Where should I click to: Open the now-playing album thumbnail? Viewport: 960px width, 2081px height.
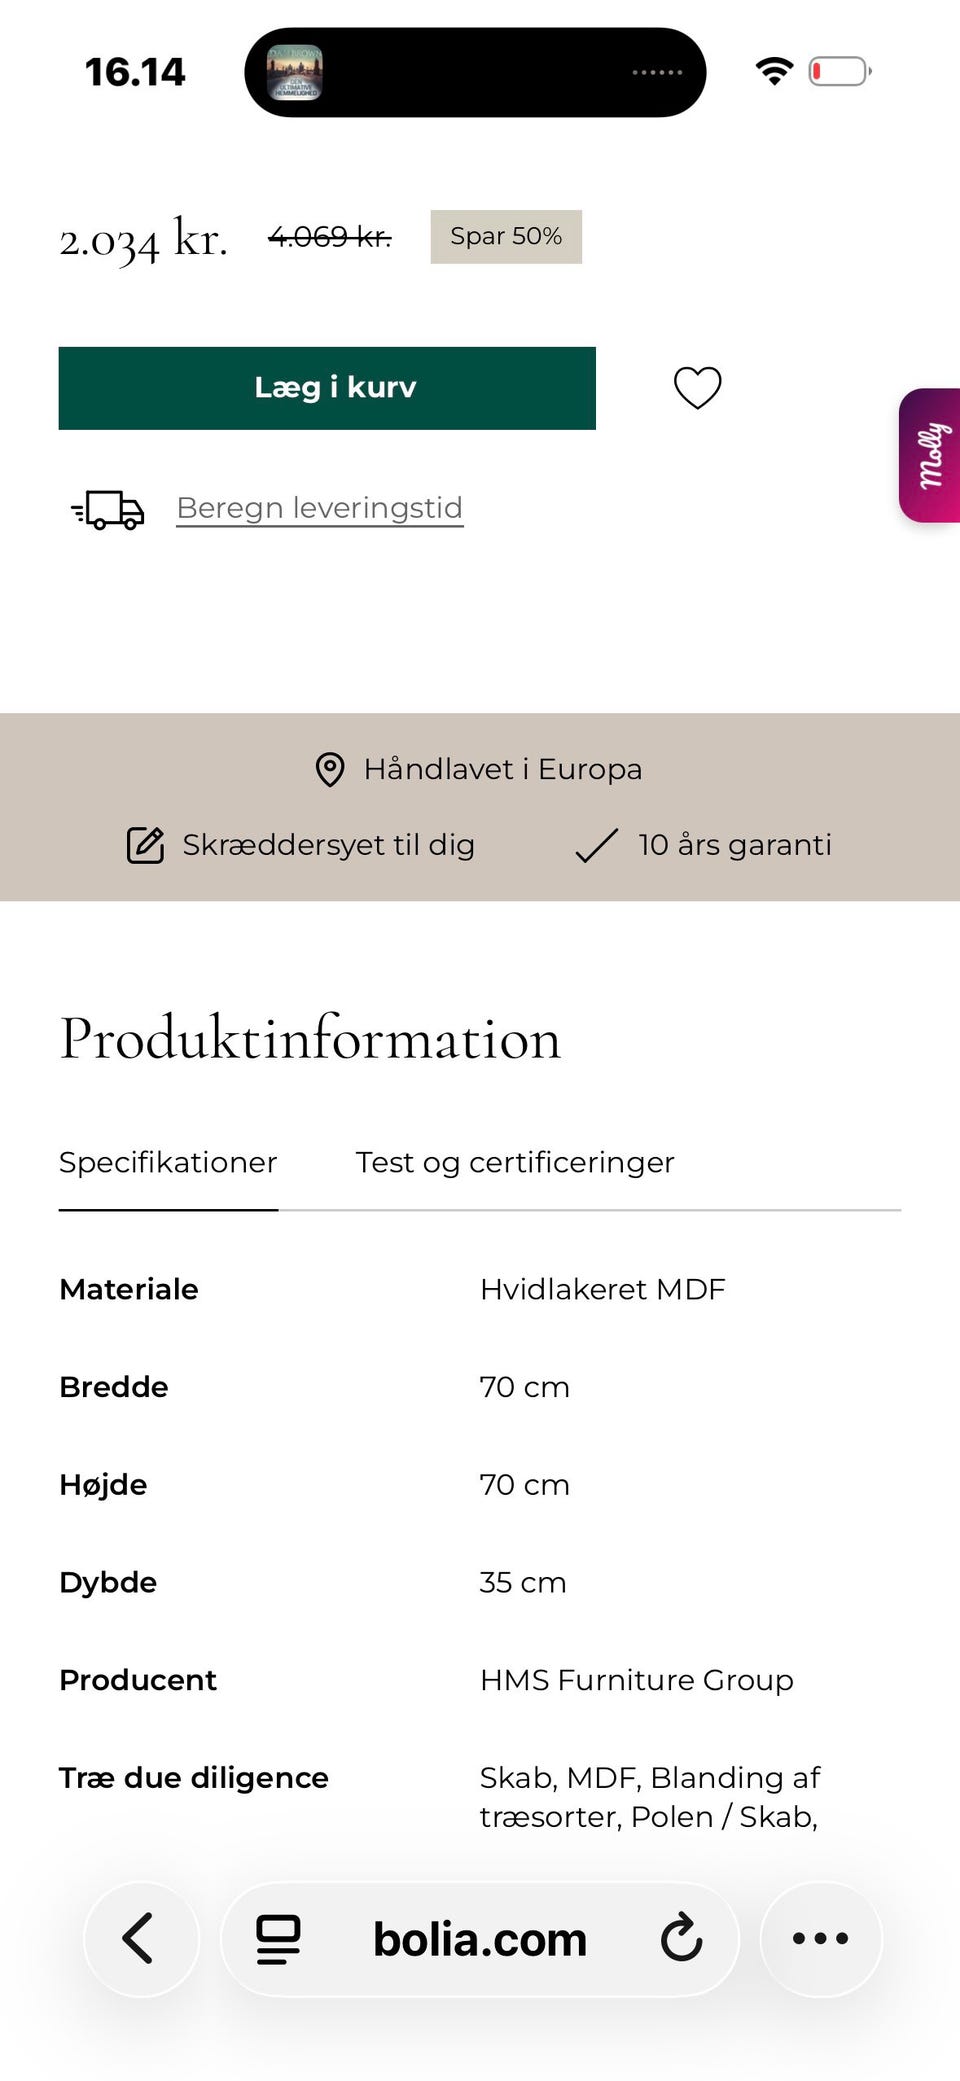pos(294,73)
